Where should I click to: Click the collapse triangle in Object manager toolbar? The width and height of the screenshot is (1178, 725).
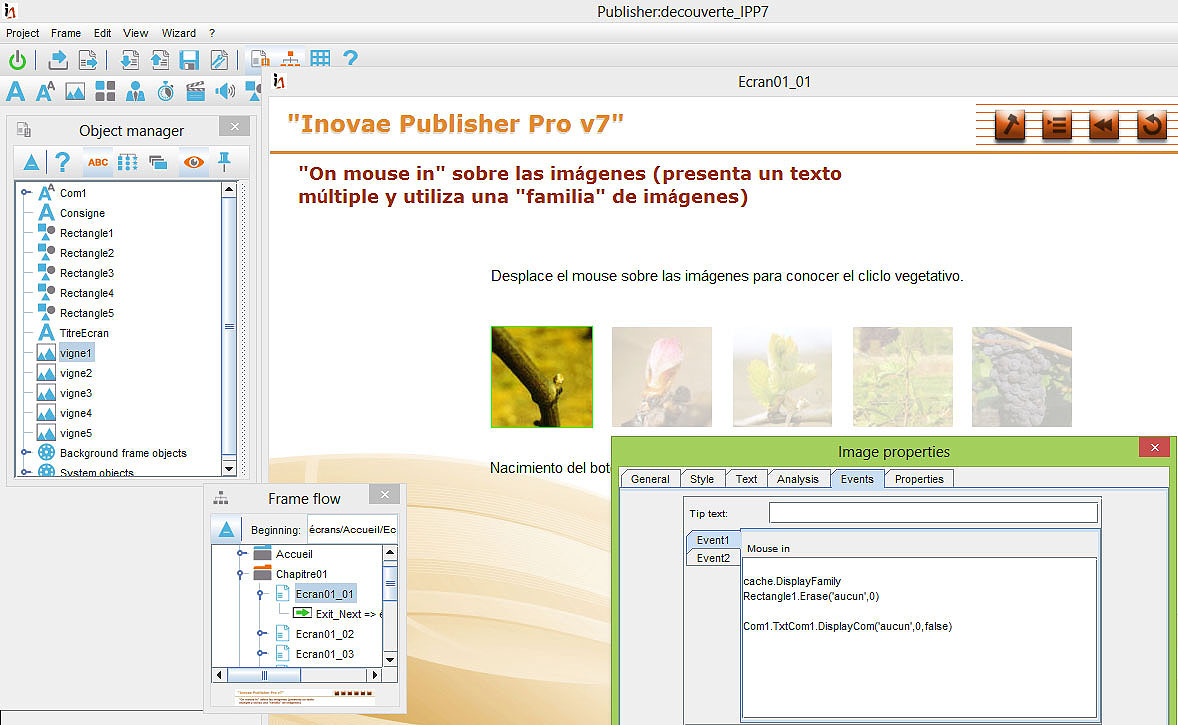point(31,162)
